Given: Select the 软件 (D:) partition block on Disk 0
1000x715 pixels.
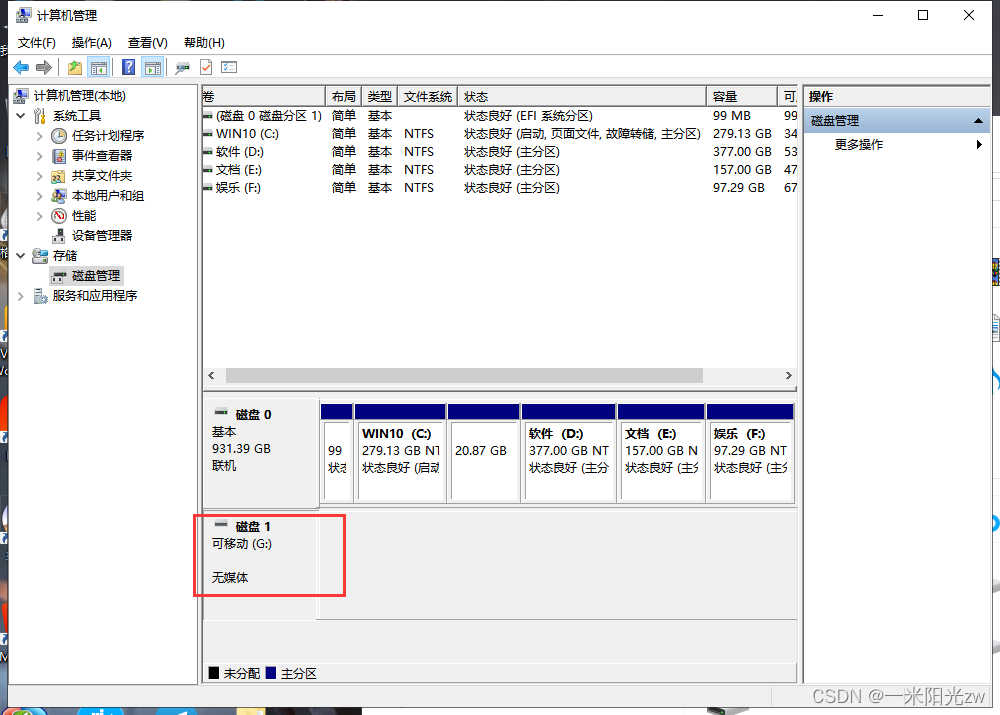Looking at the screenshot, I should click(569, 453).
